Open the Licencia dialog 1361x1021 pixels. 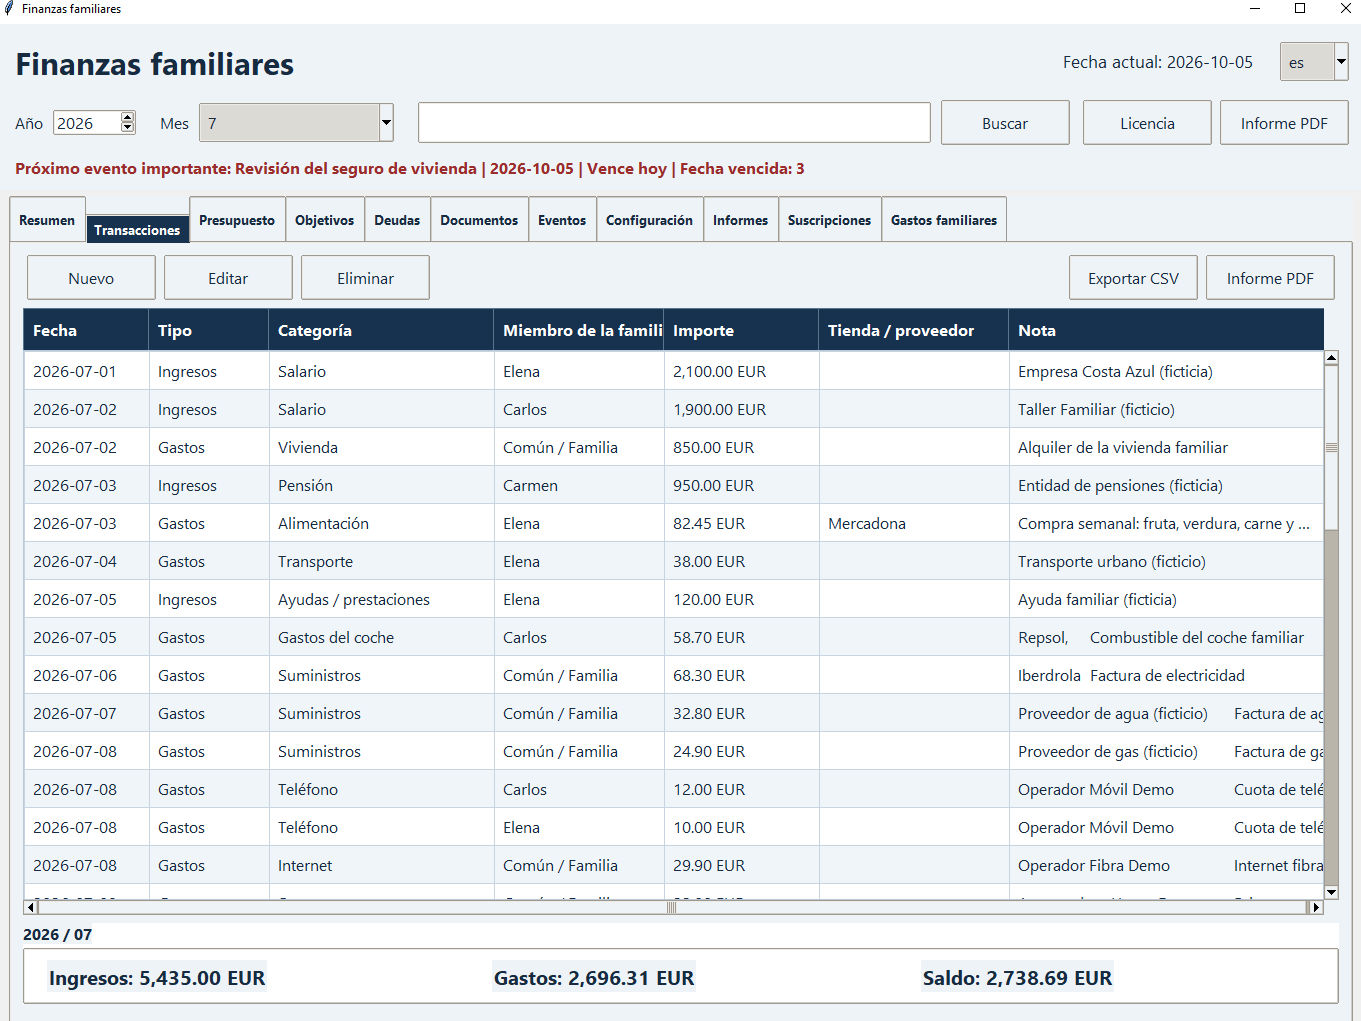pos(1147,123)
